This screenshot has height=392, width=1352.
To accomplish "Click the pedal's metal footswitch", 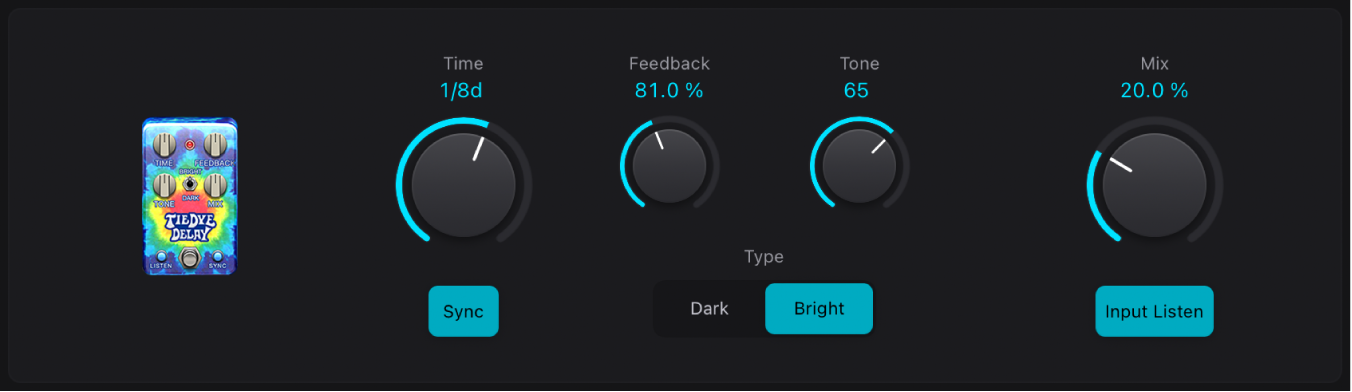I will pos(189,258).
